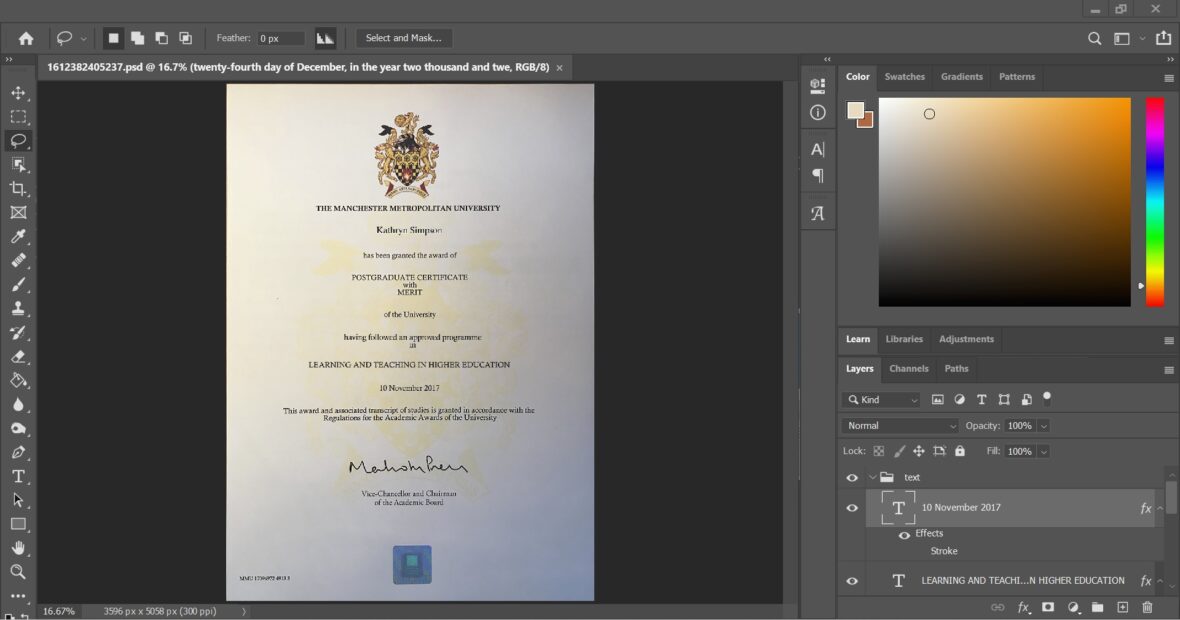Image resolution: width=1180 pixels, height=620 pixels.
Task: Set Subtract from selection mode
Action: (161, 38)
